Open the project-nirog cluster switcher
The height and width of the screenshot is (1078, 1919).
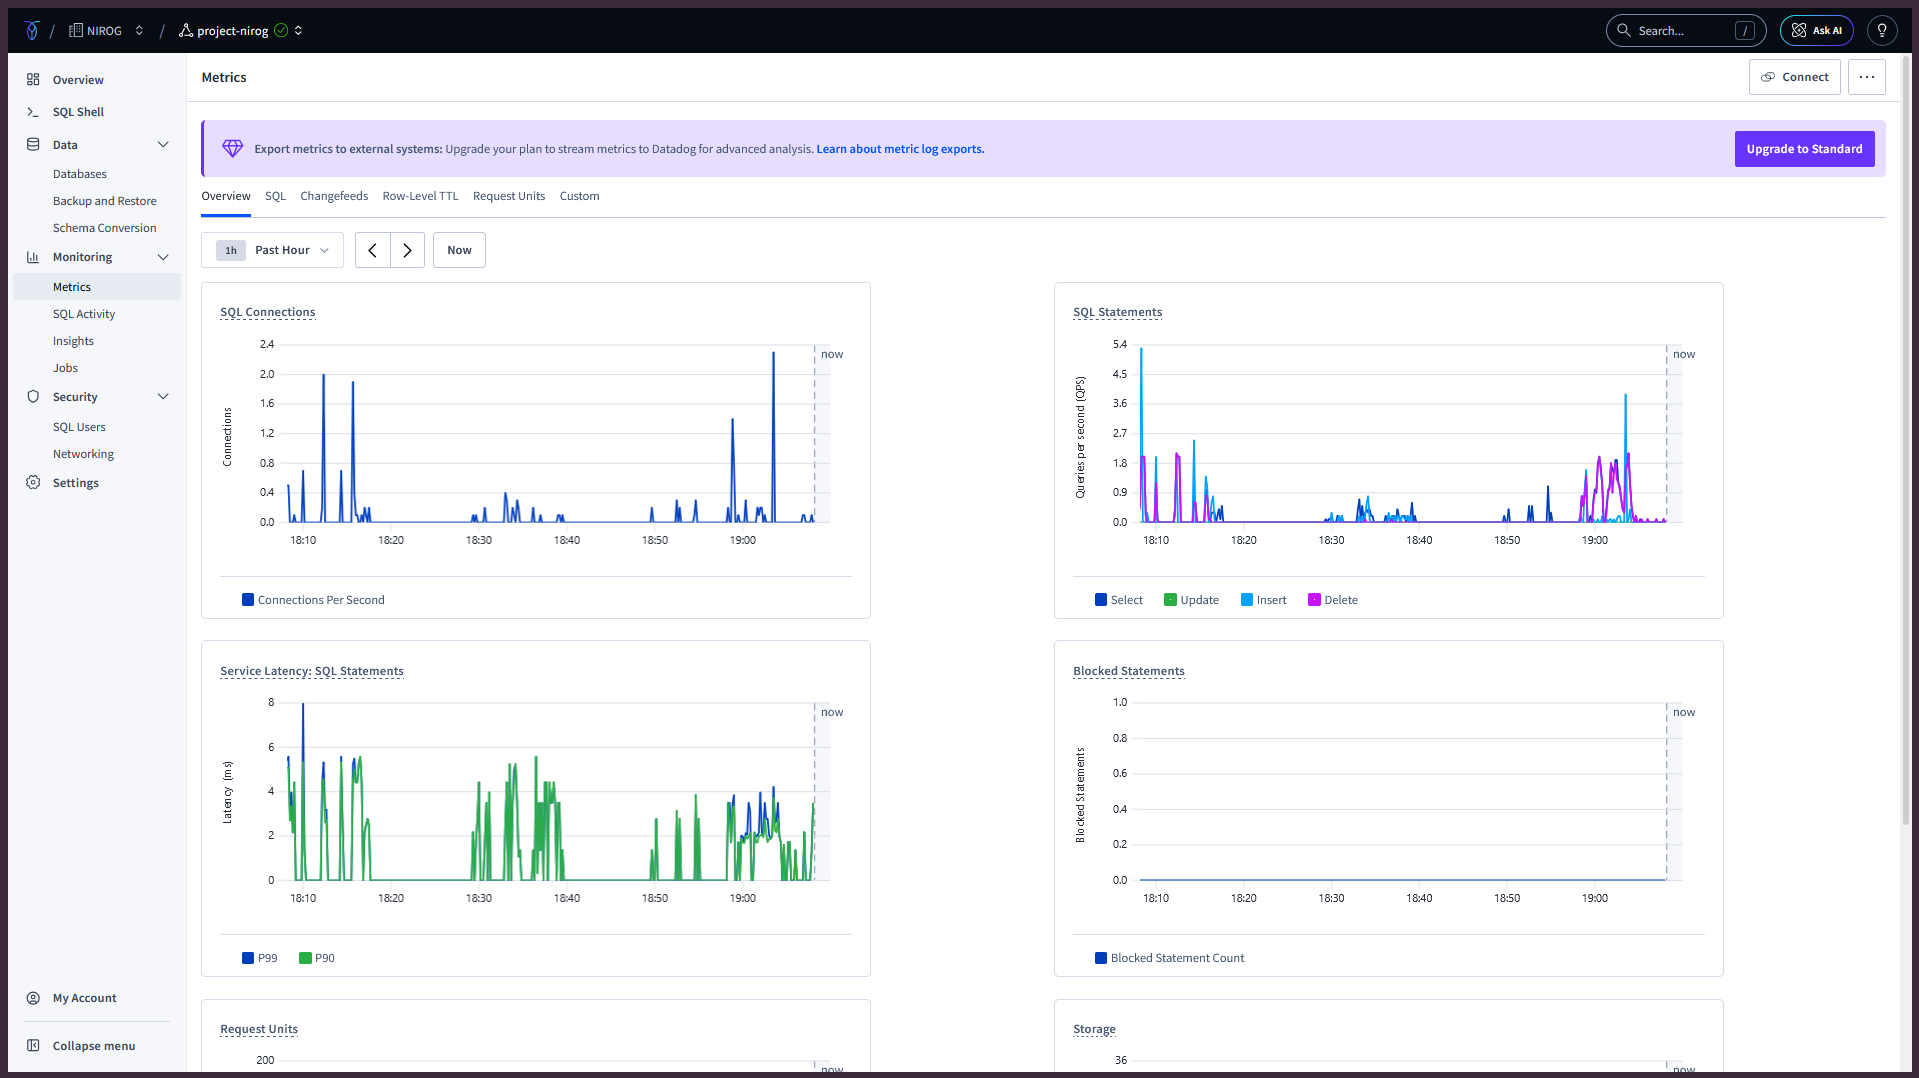tap(241, 31)
